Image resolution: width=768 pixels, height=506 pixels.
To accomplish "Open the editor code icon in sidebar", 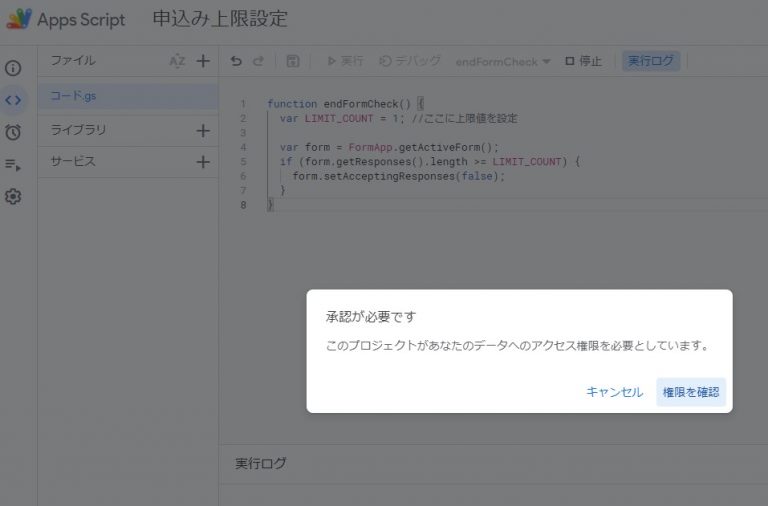I will click(x=13, y=100).
